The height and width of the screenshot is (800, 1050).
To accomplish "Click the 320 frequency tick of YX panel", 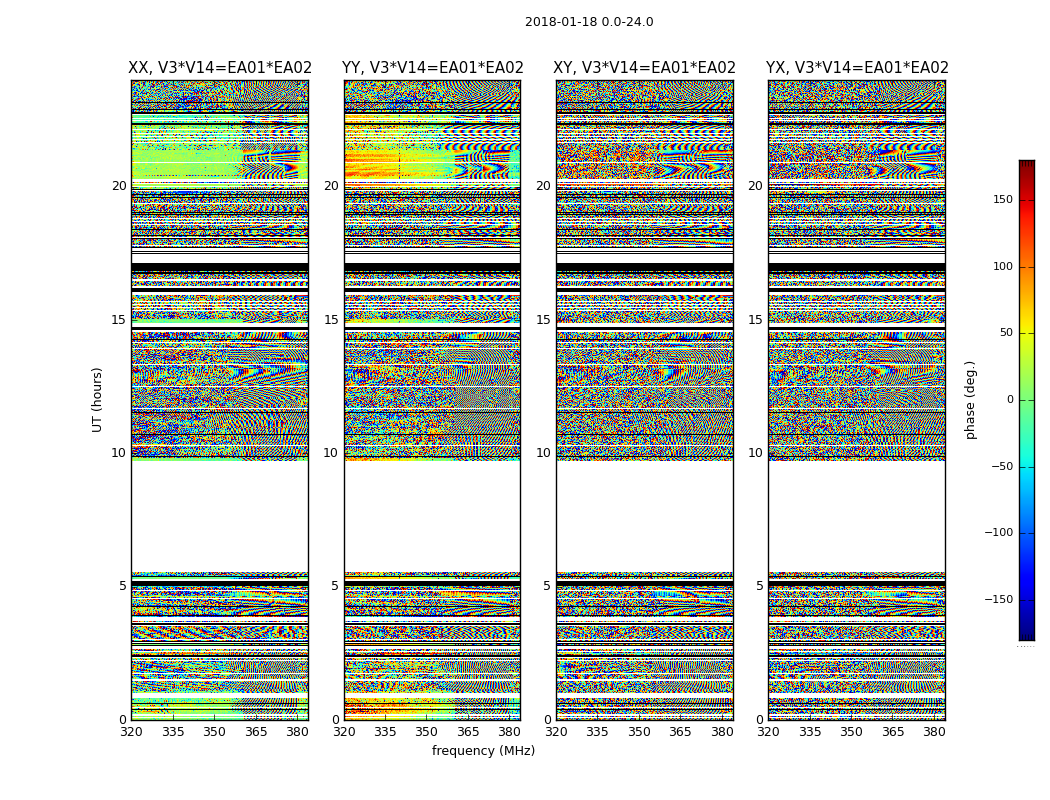I will 769,732.
